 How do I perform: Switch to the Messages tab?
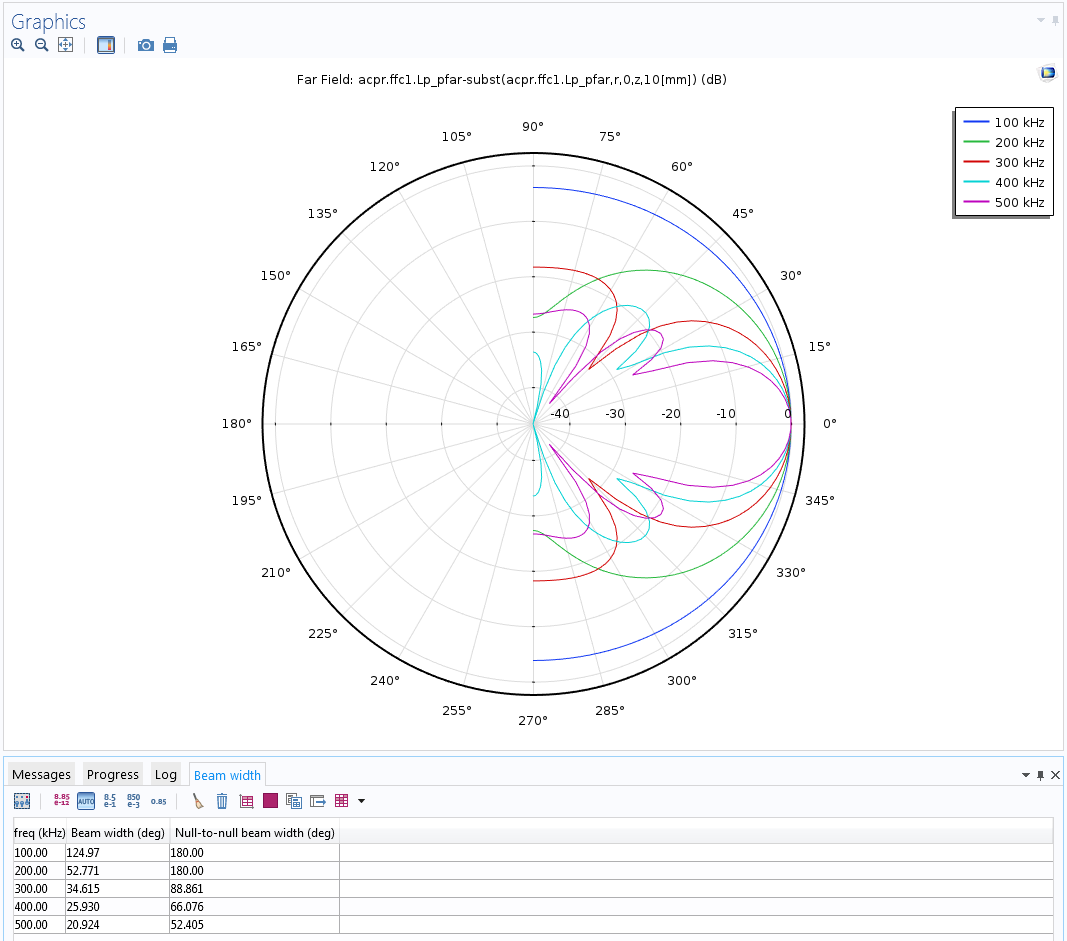coord(42,775)
